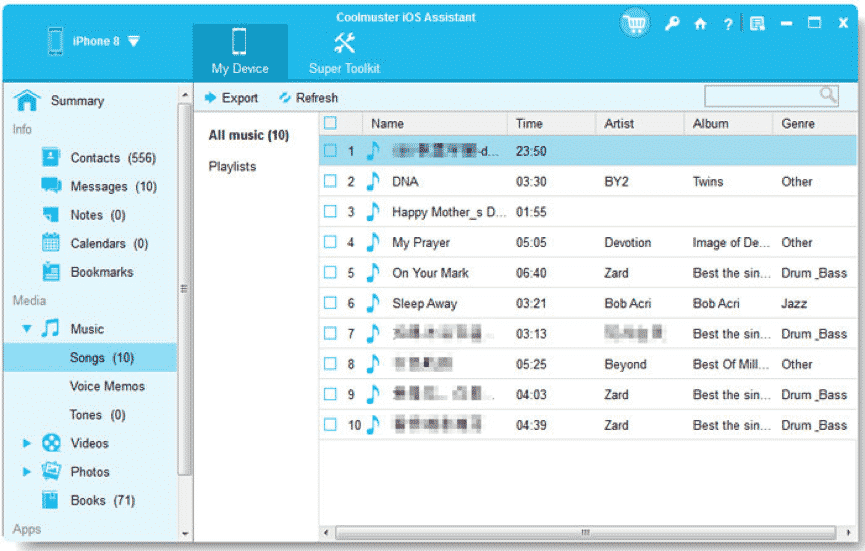Screen dimensions: 865x551
Task: Open the shopping cart purchase icon
Action: coord(636,23)
